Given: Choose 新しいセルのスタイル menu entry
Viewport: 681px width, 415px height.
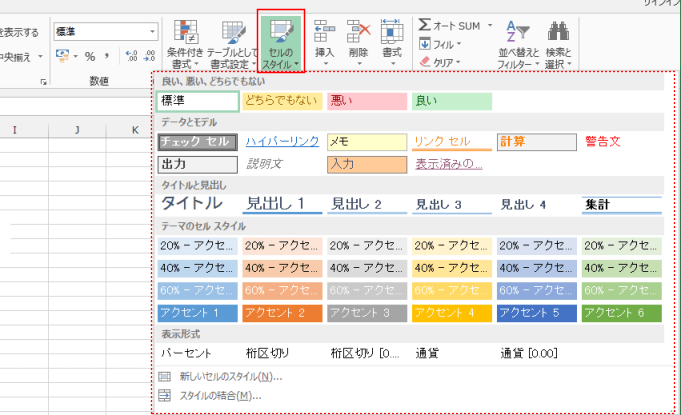Looking at the screenshot, I should coord(230,377).
